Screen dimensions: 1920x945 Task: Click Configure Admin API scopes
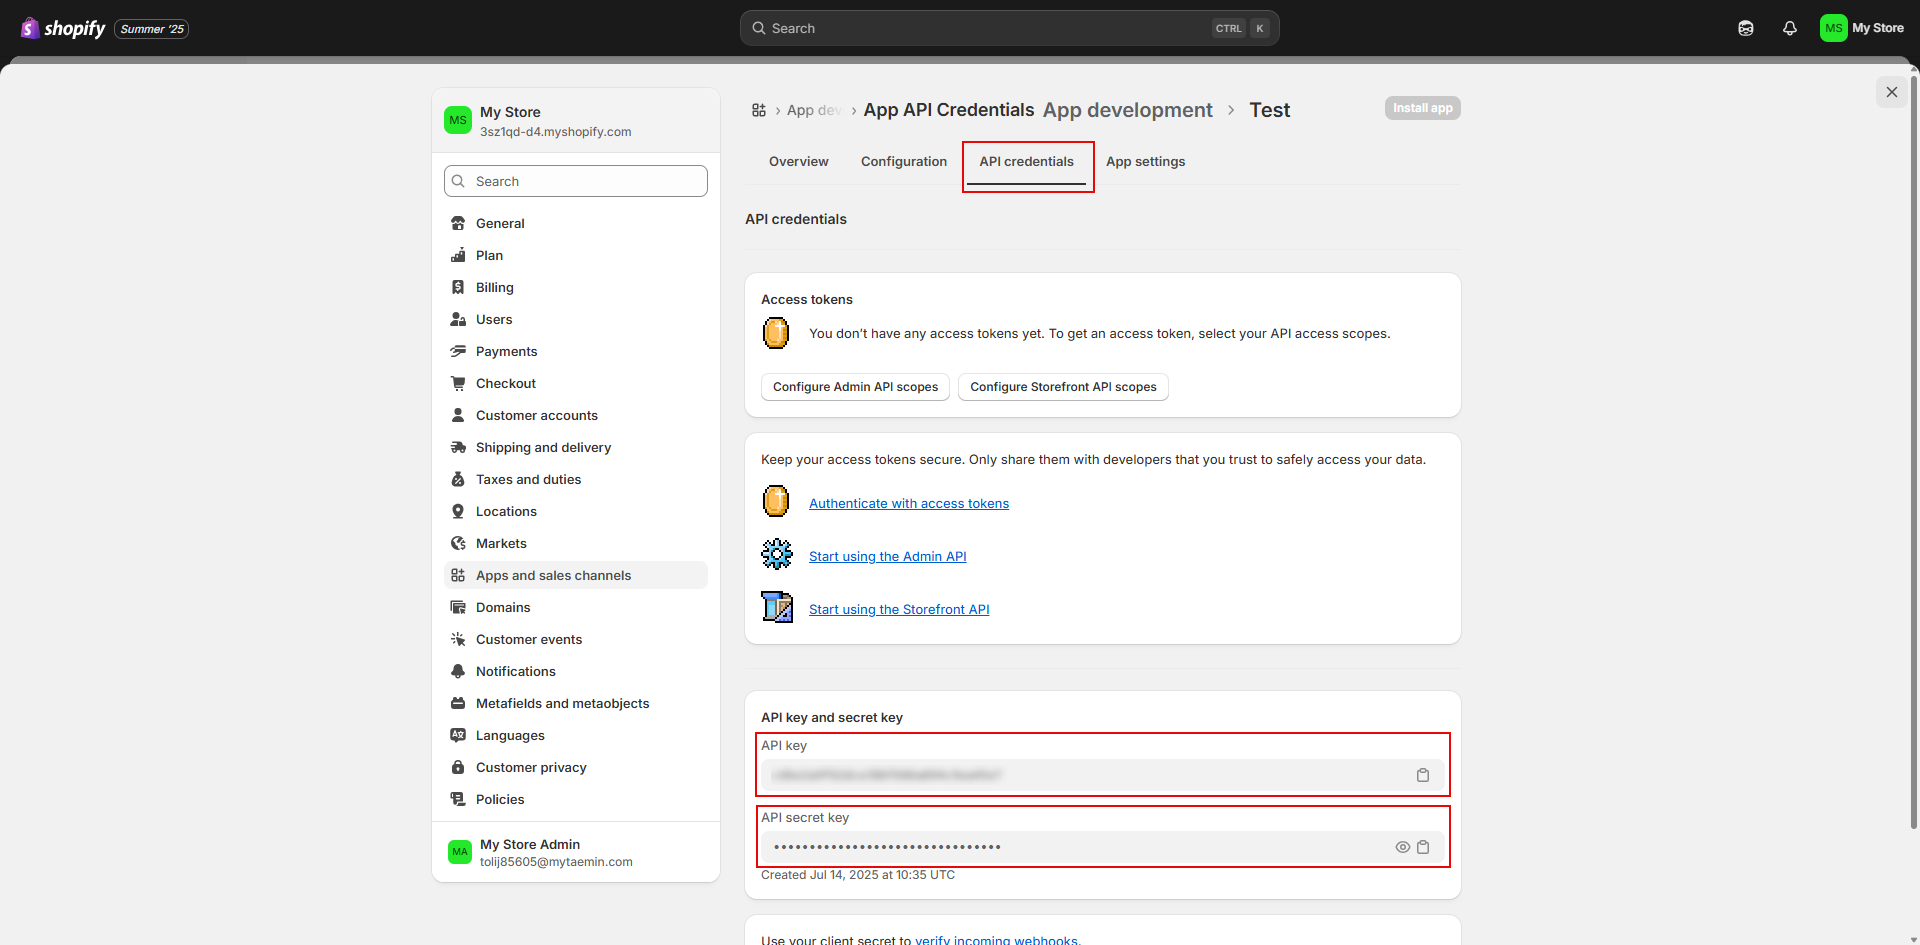pos(855,387)
